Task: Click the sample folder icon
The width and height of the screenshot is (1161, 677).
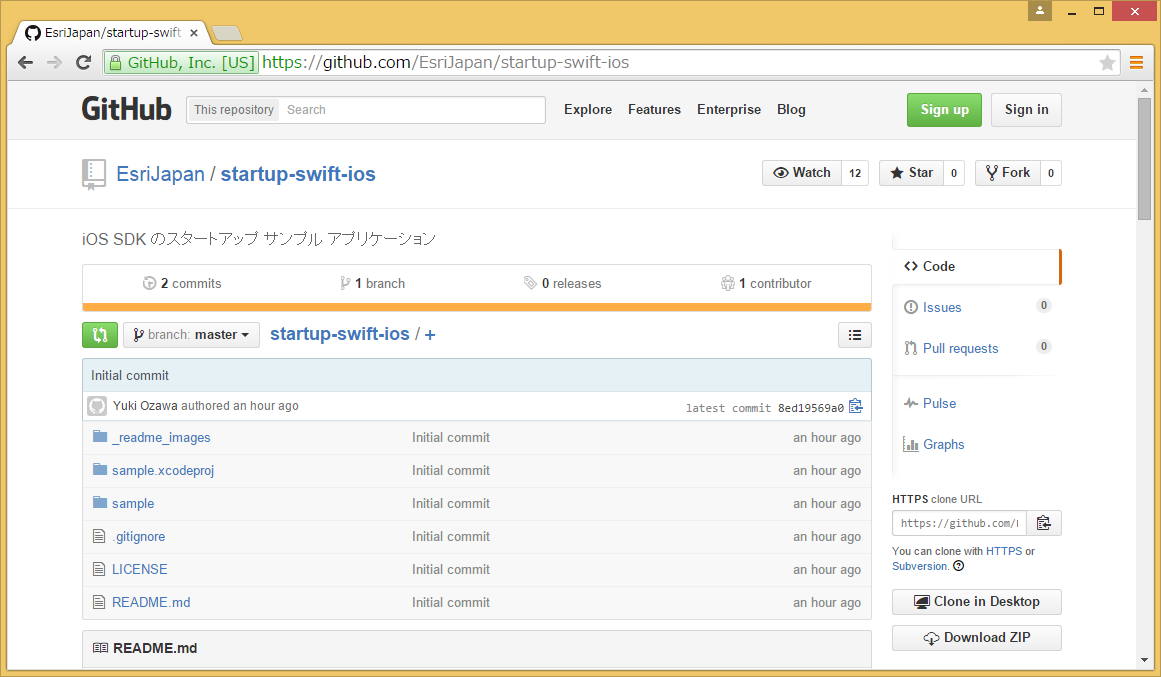Action: pyautogui.click(x=100, y=502)
